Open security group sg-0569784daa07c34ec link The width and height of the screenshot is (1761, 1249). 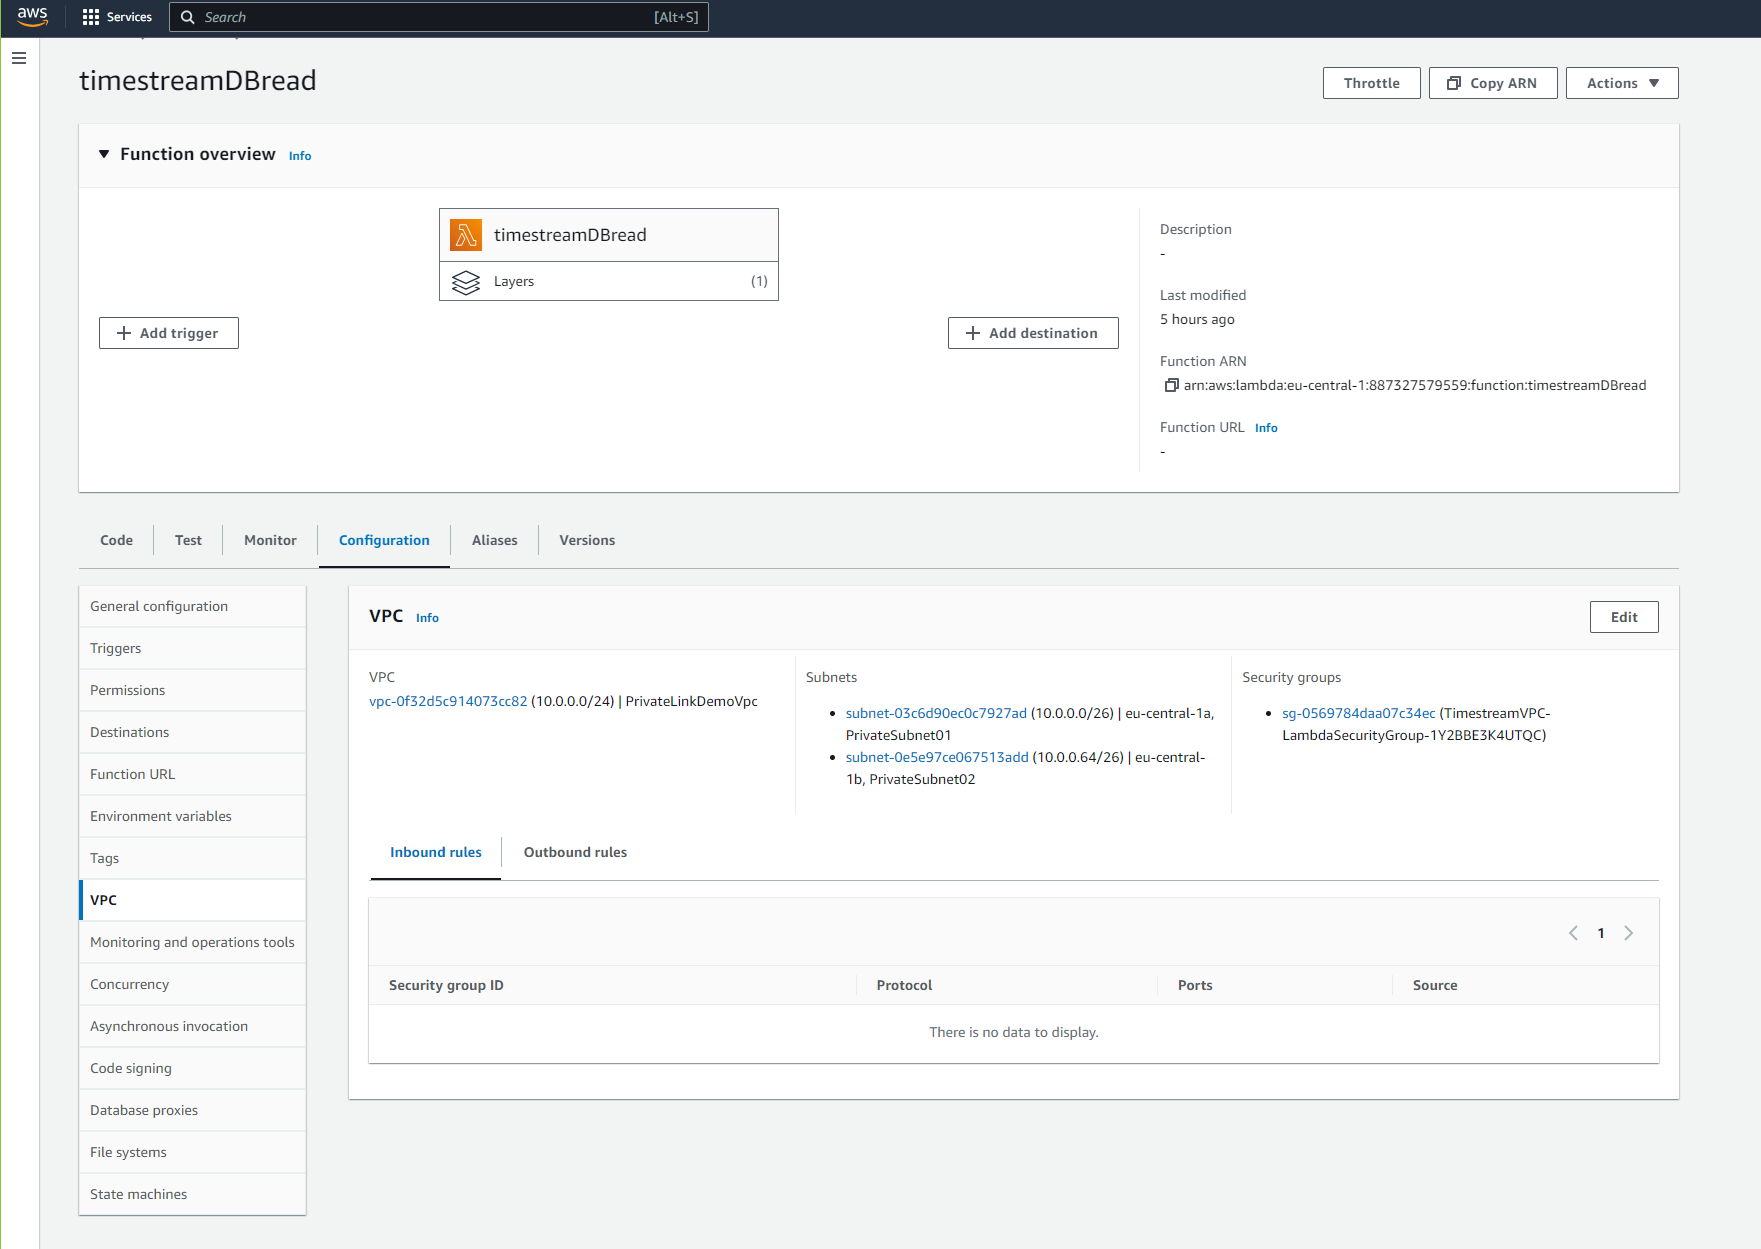(1359, 713)
